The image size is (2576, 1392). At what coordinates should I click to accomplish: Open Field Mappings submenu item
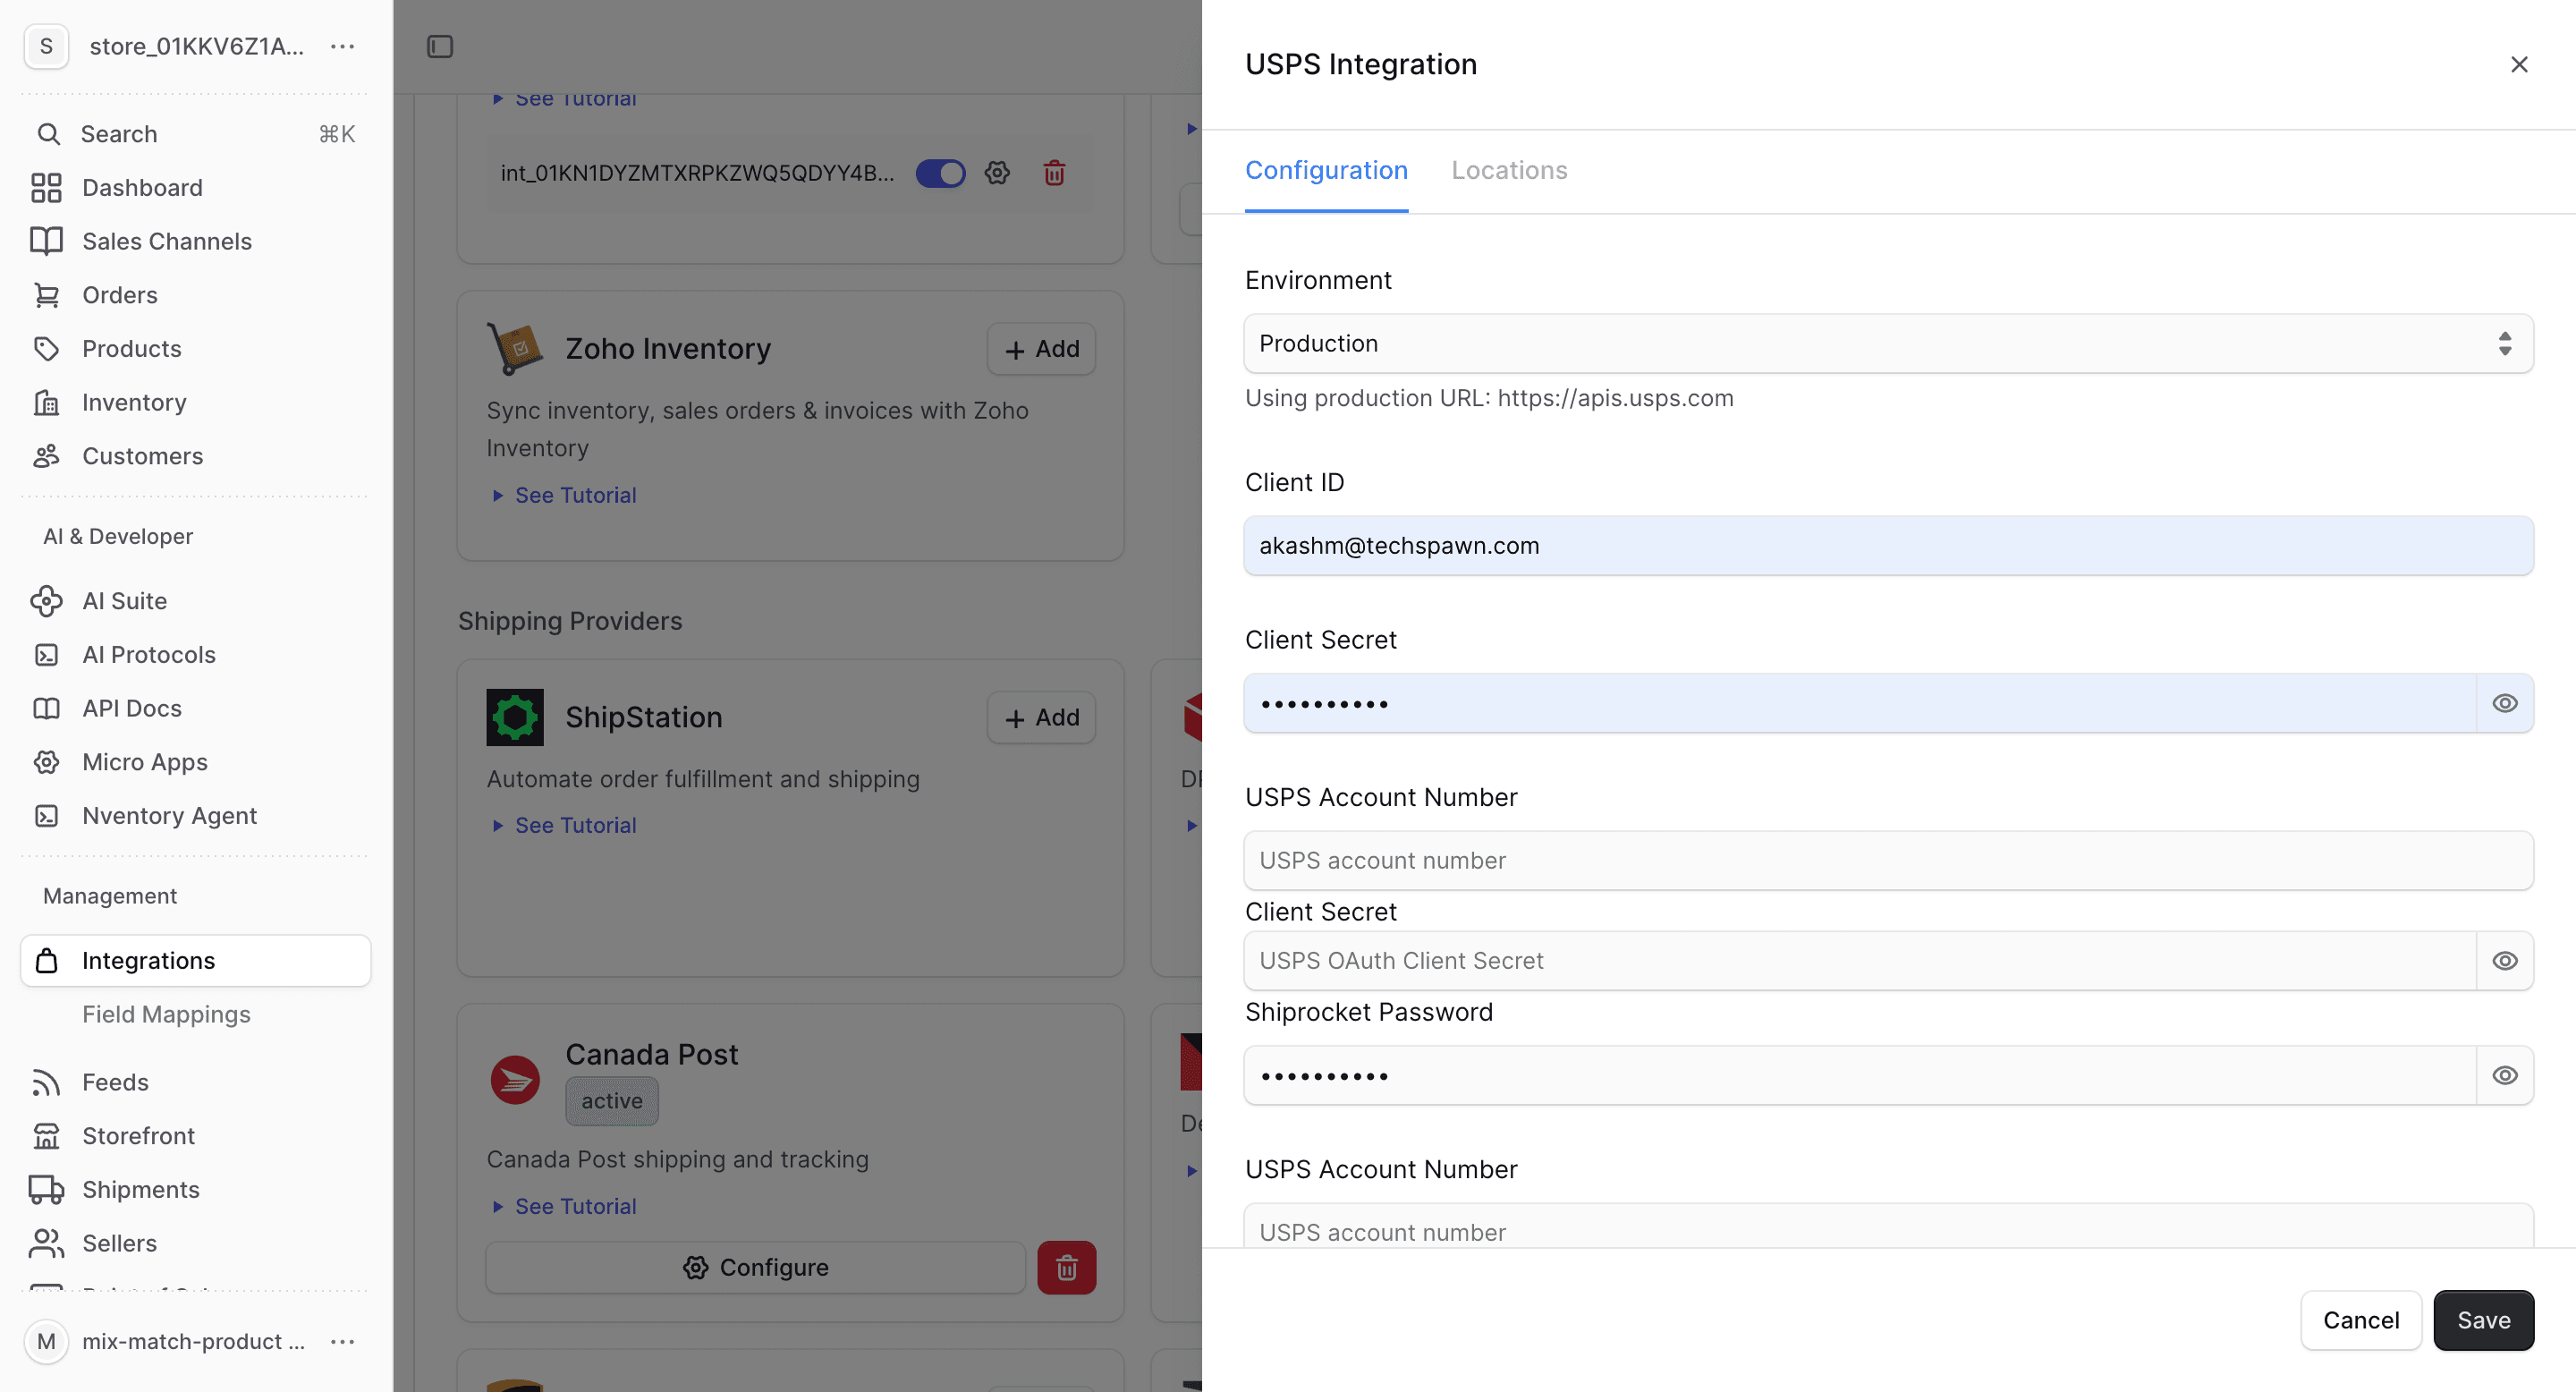(x=166, y=1015)
